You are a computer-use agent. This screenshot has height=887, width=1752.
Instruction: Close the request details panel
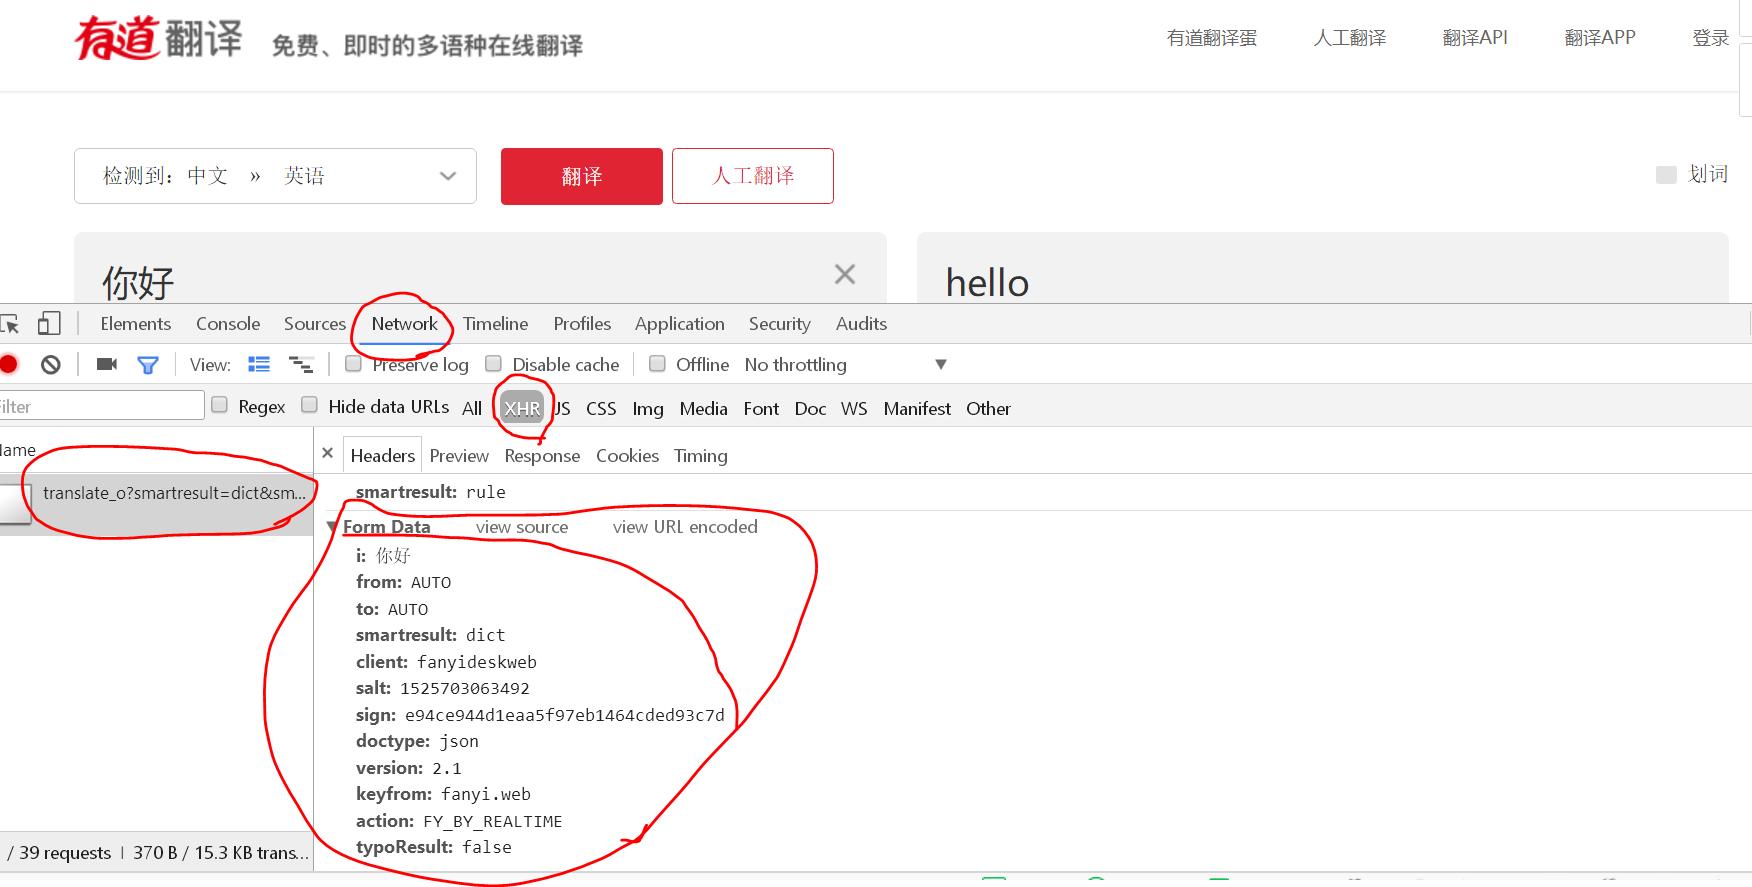point(328,454)
